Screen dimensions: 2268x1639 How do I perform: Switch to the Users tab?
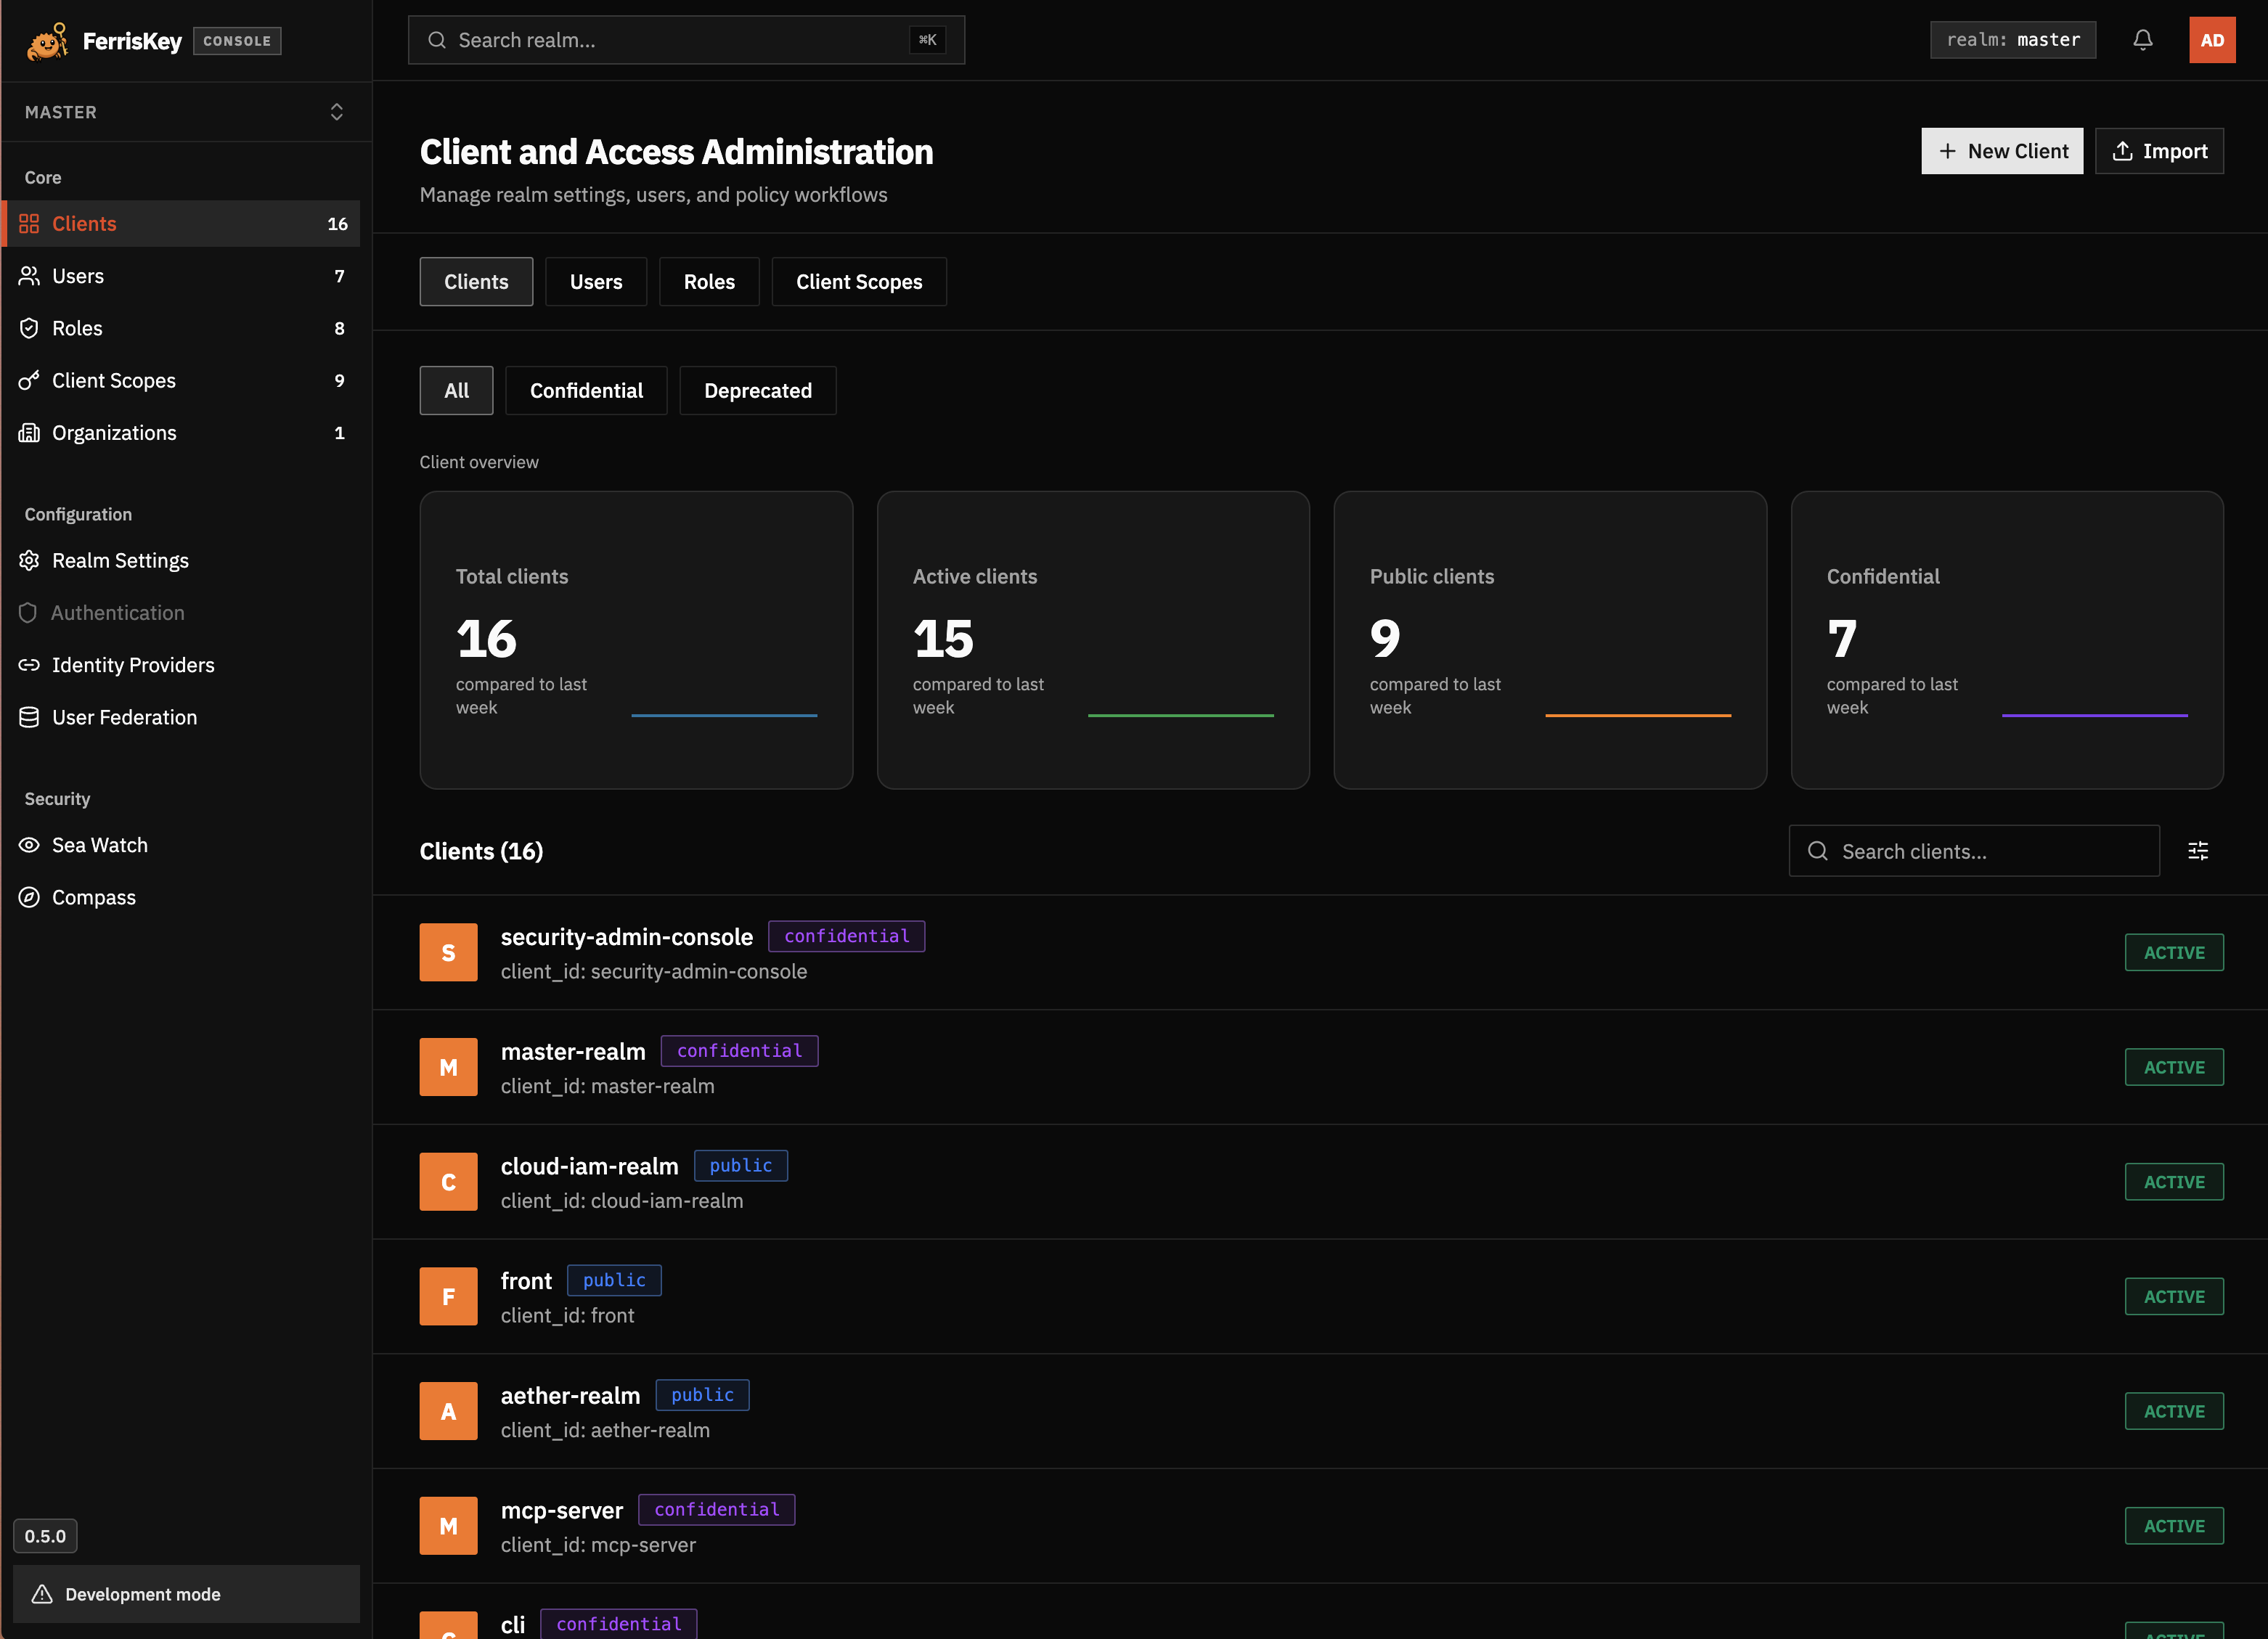pyautogui.click(x=596, y=282)
